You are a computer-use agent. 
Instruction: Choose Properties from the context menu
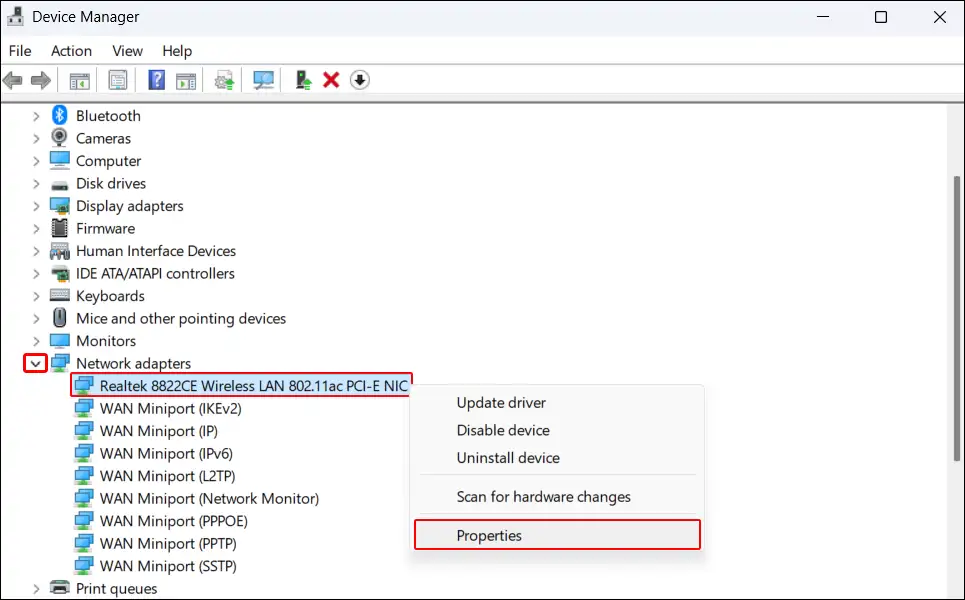click(x=557, y=535)
